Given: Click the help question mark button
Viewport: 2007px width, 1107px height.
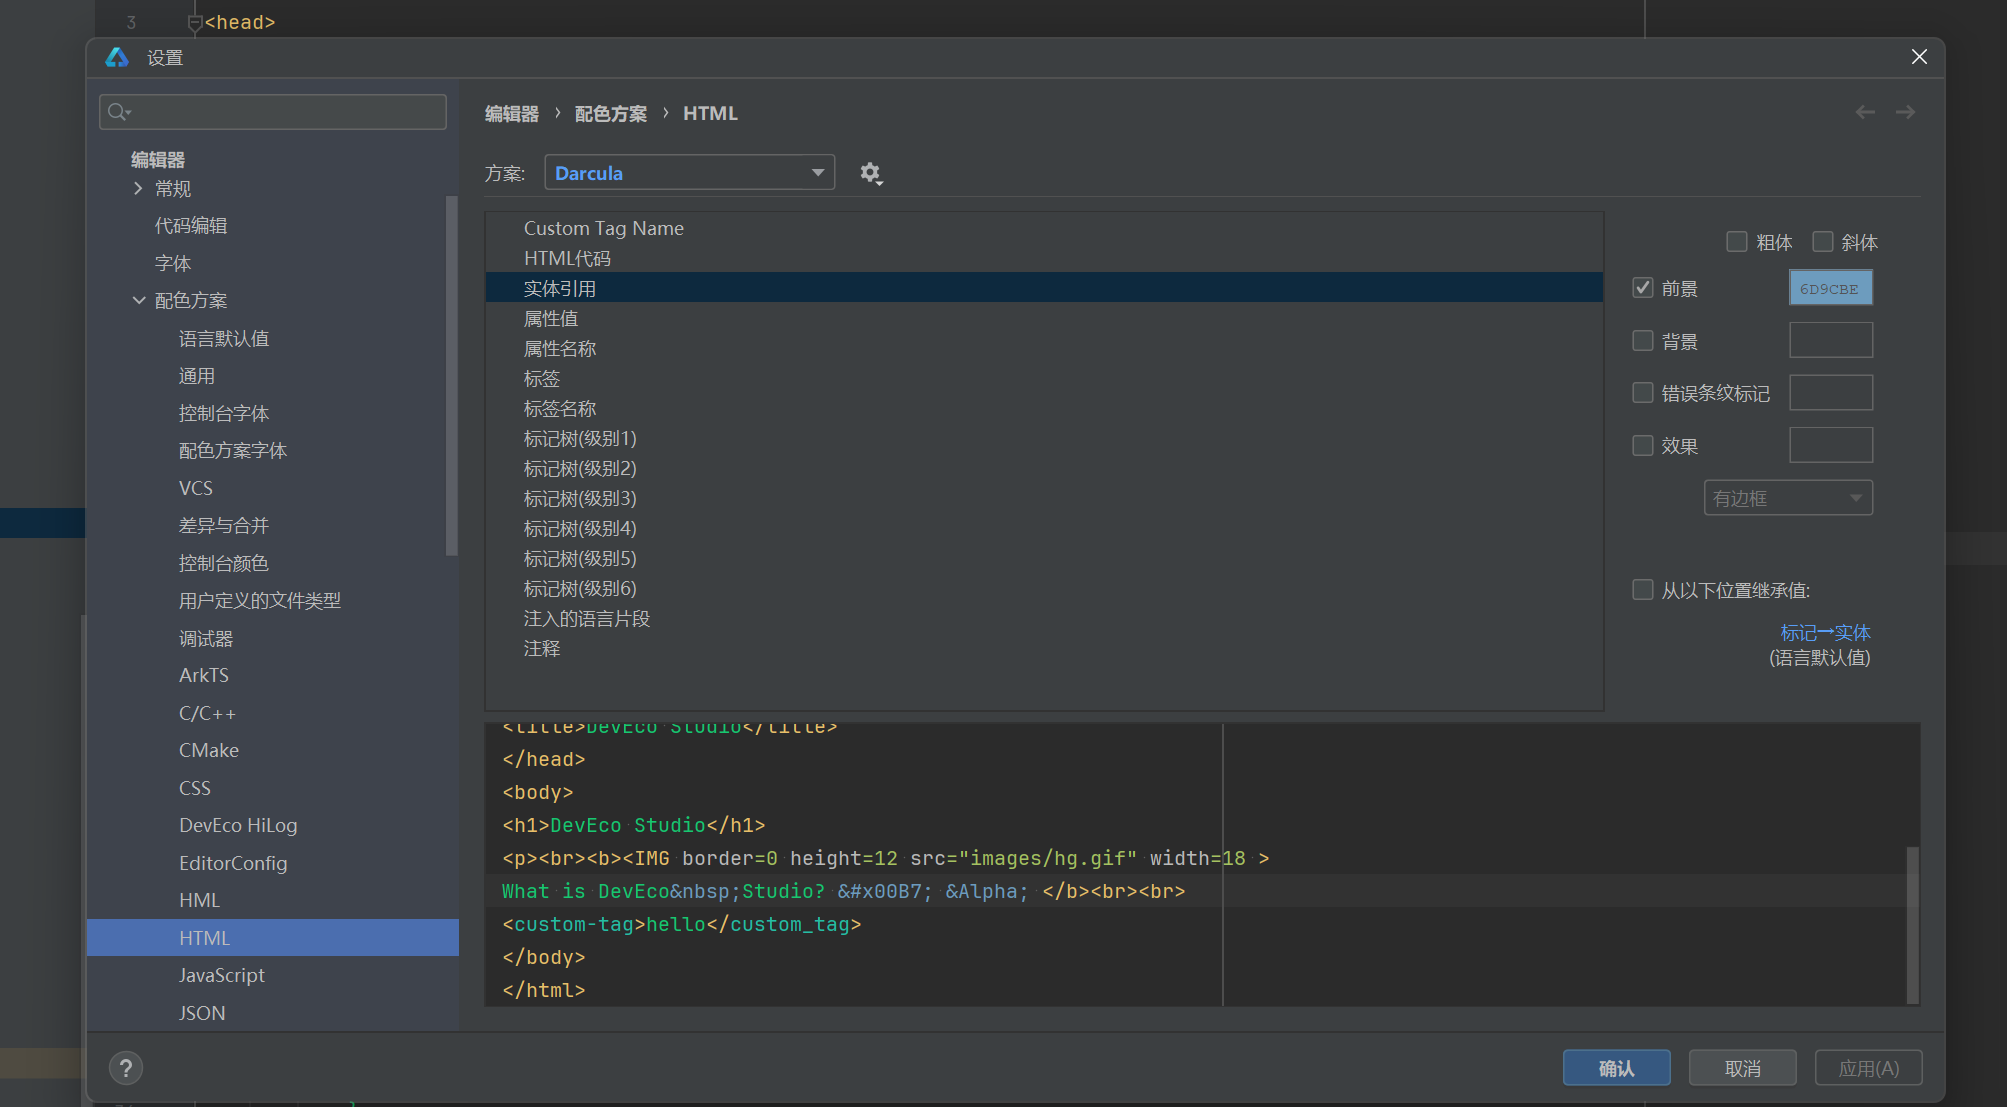Looking at the screenshot, I should [126, 1068].
